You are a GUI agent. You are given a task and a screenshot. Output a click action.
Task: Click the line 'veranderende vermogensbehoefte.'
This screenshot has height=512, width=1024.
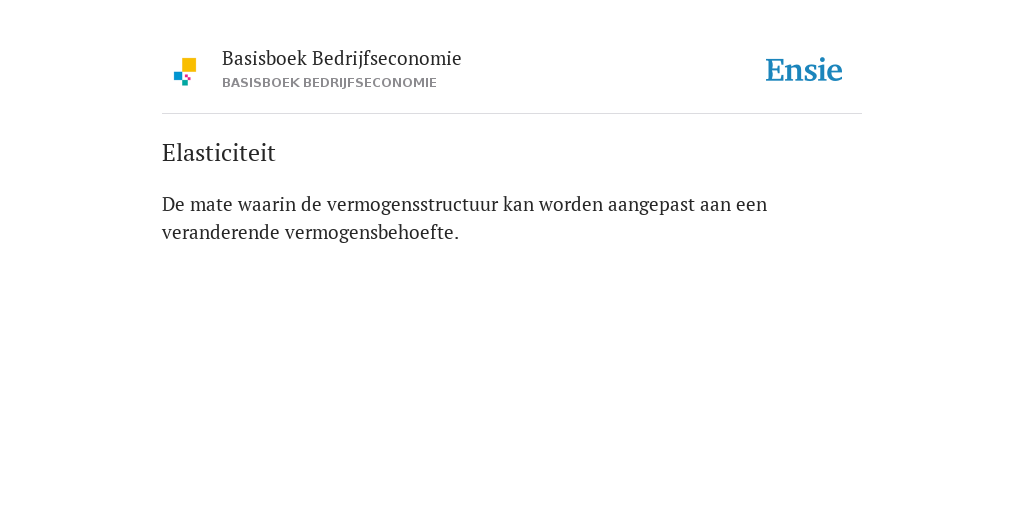(310, 232)
